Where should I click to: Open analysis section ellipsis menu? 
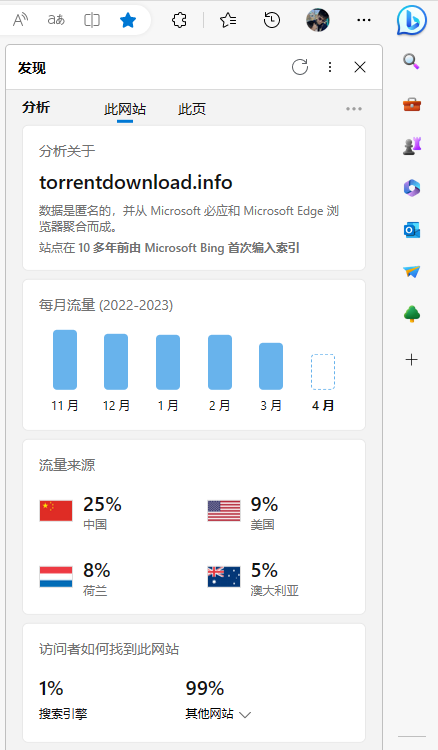(354, 109)
